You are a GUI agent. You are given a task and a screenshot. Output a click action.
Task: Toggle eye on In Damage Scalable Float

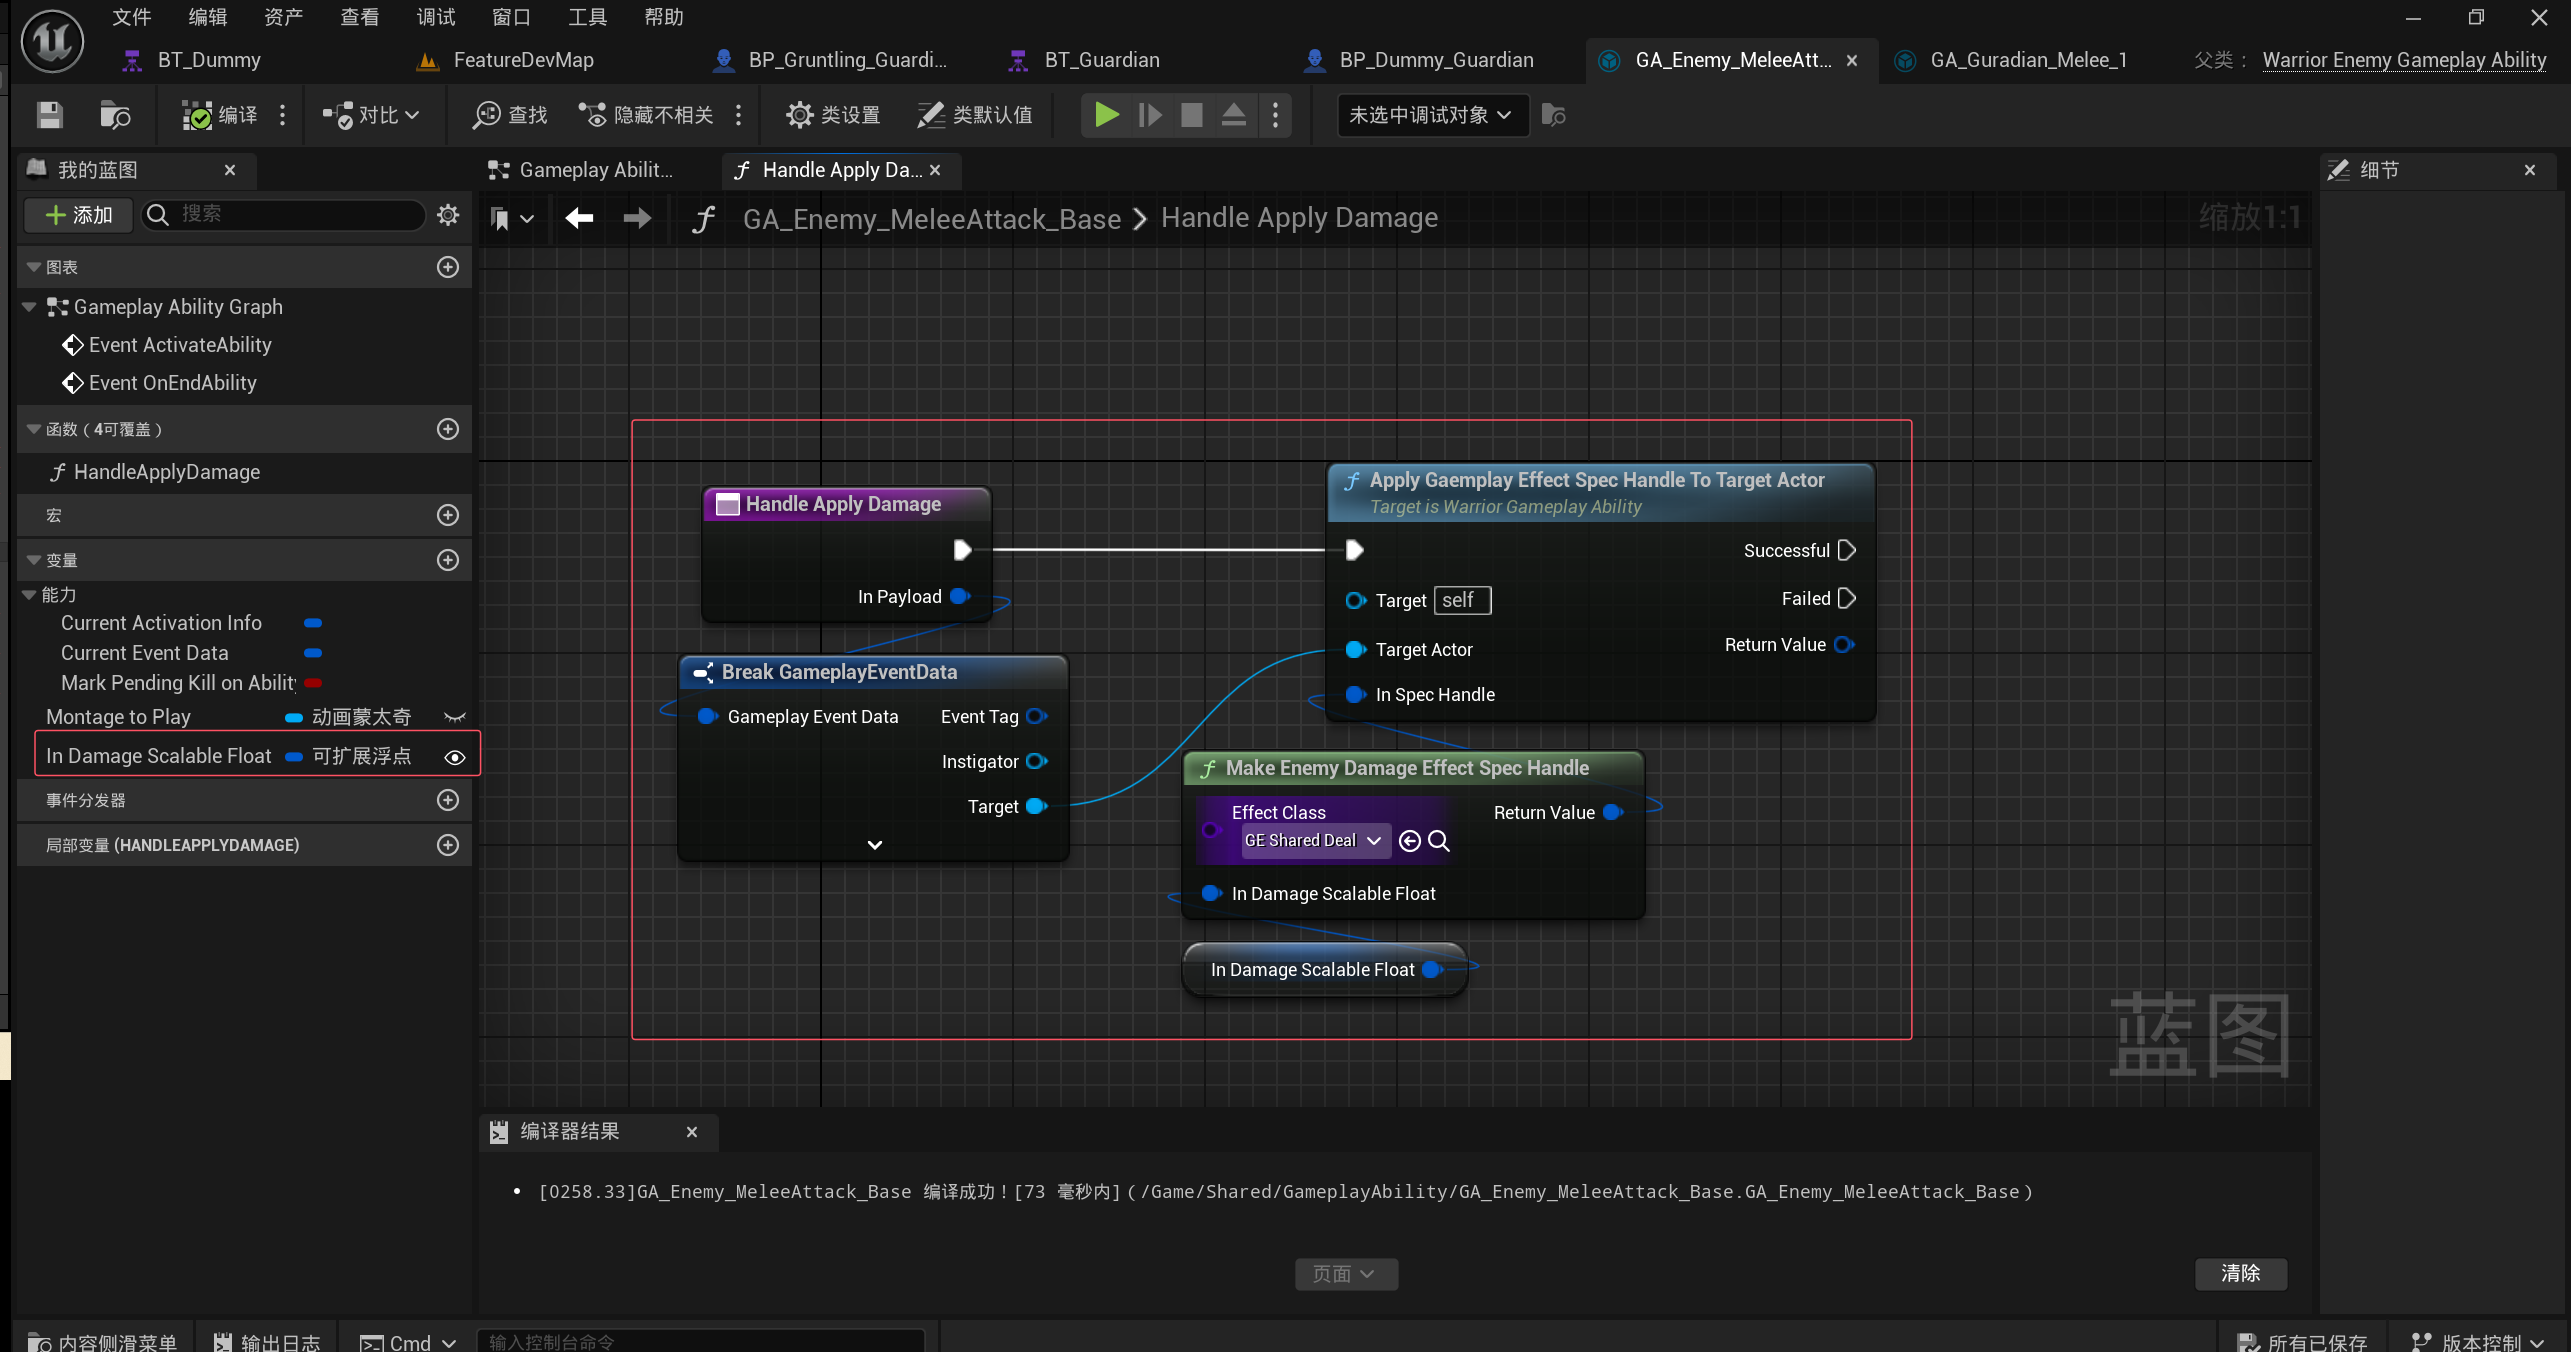[x=455, y=757]
